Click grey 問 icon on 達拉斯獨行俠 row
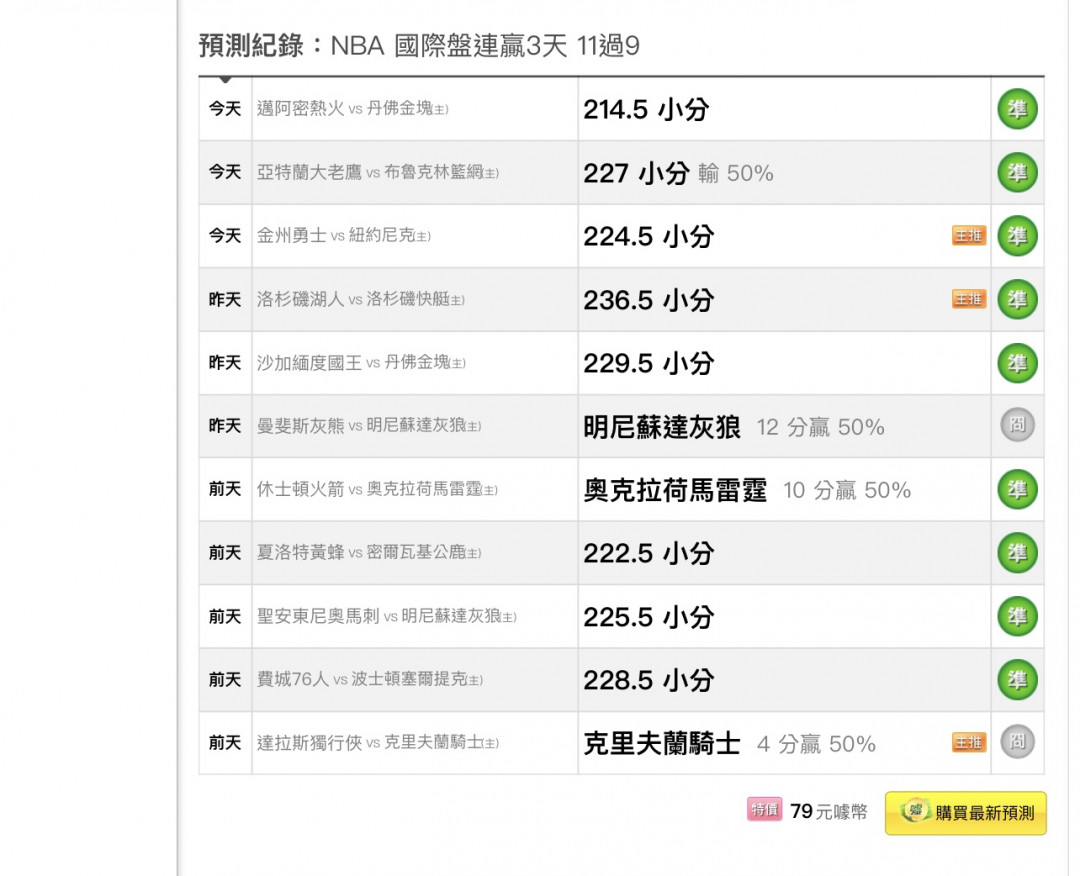 [1017, 743]
